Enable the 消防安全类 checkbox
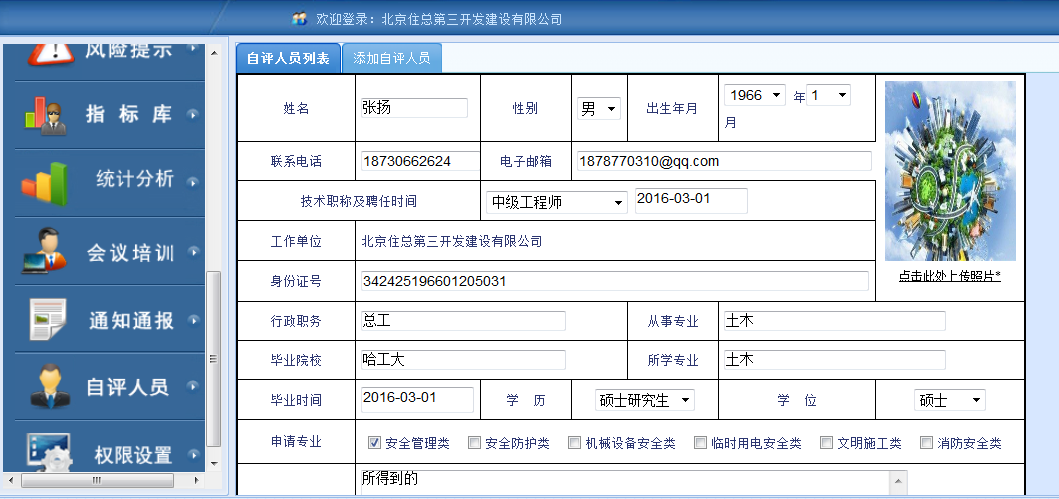The height and width of the screenshot is (499, 1059). (927, 443)
